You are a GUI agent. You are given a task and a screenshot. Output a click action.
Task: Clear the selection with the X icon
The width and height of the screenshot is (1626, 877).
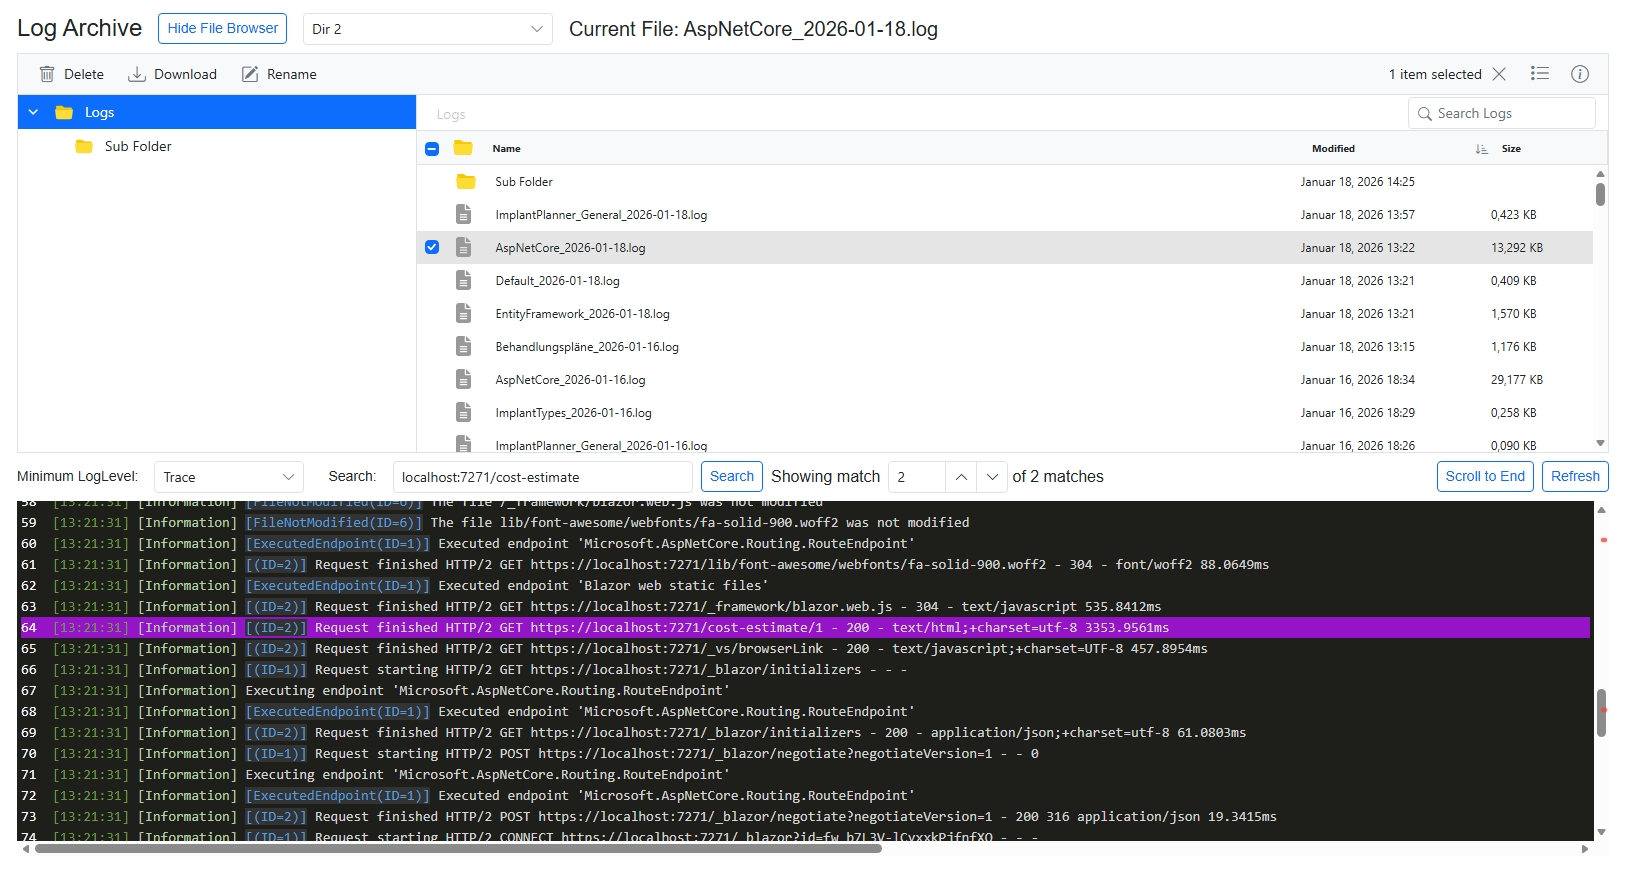pos(1499,74)
